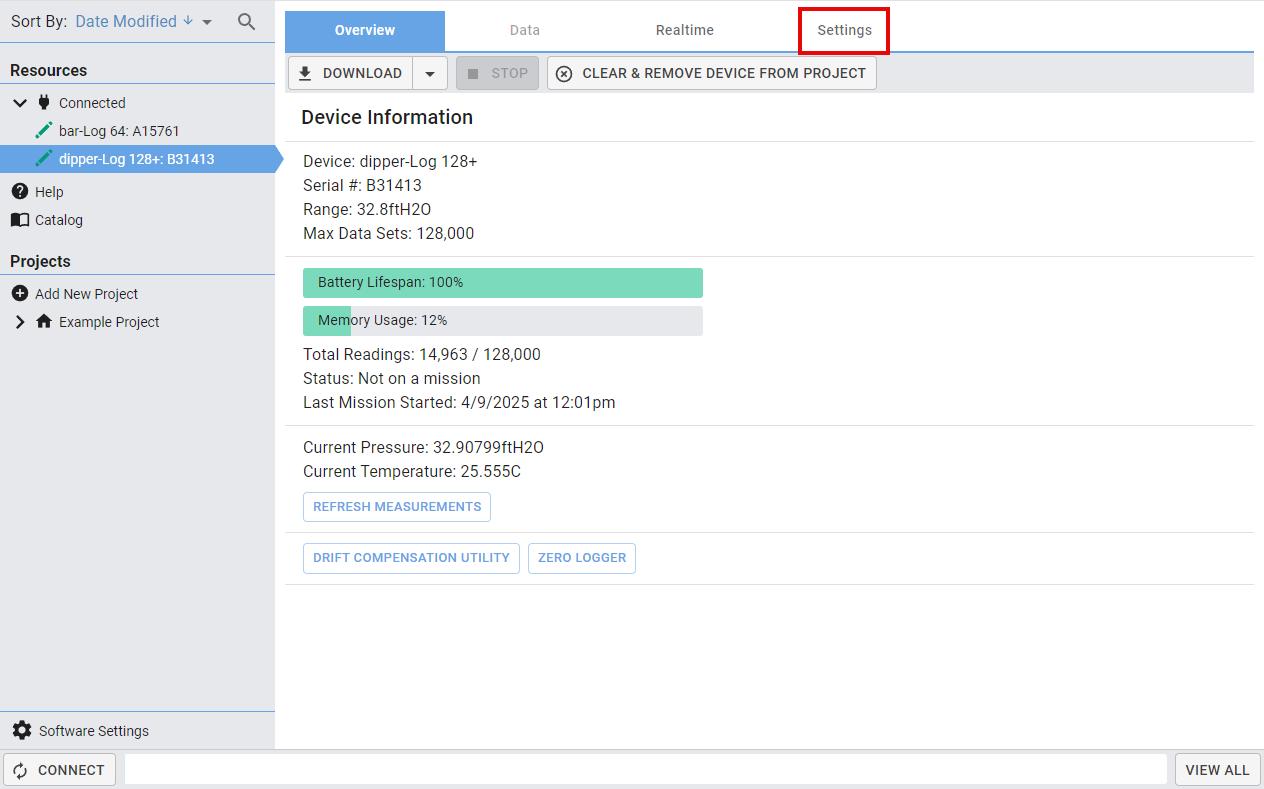Click the Memory Usage progress bar
Viewport: 1264px width, 789px height.
503,321
